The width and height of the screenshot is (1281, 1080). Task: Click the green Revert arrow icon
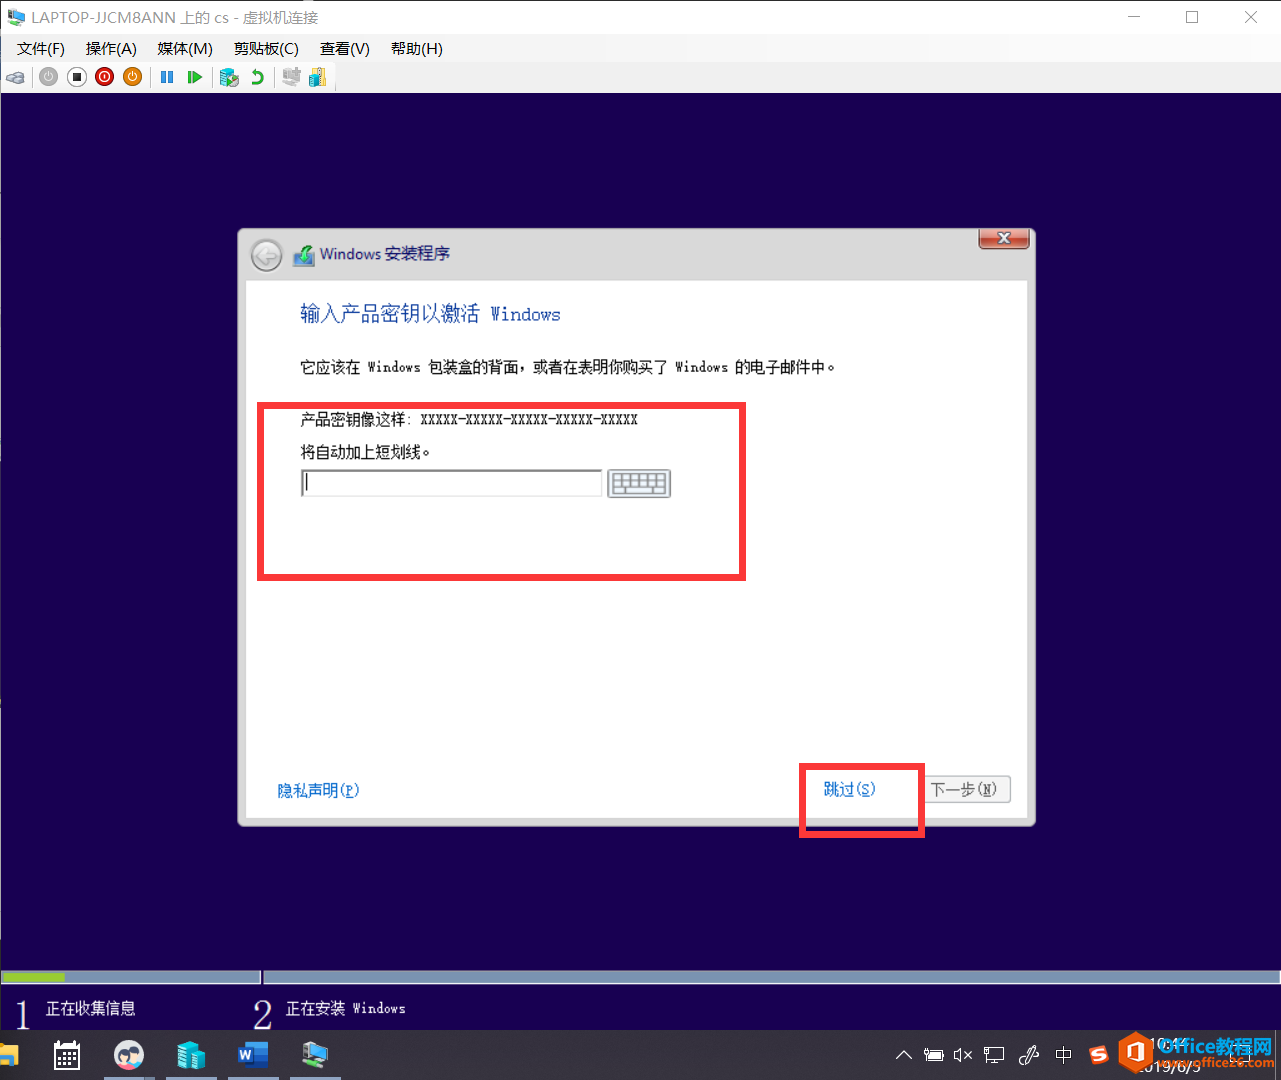coord(257,77)
